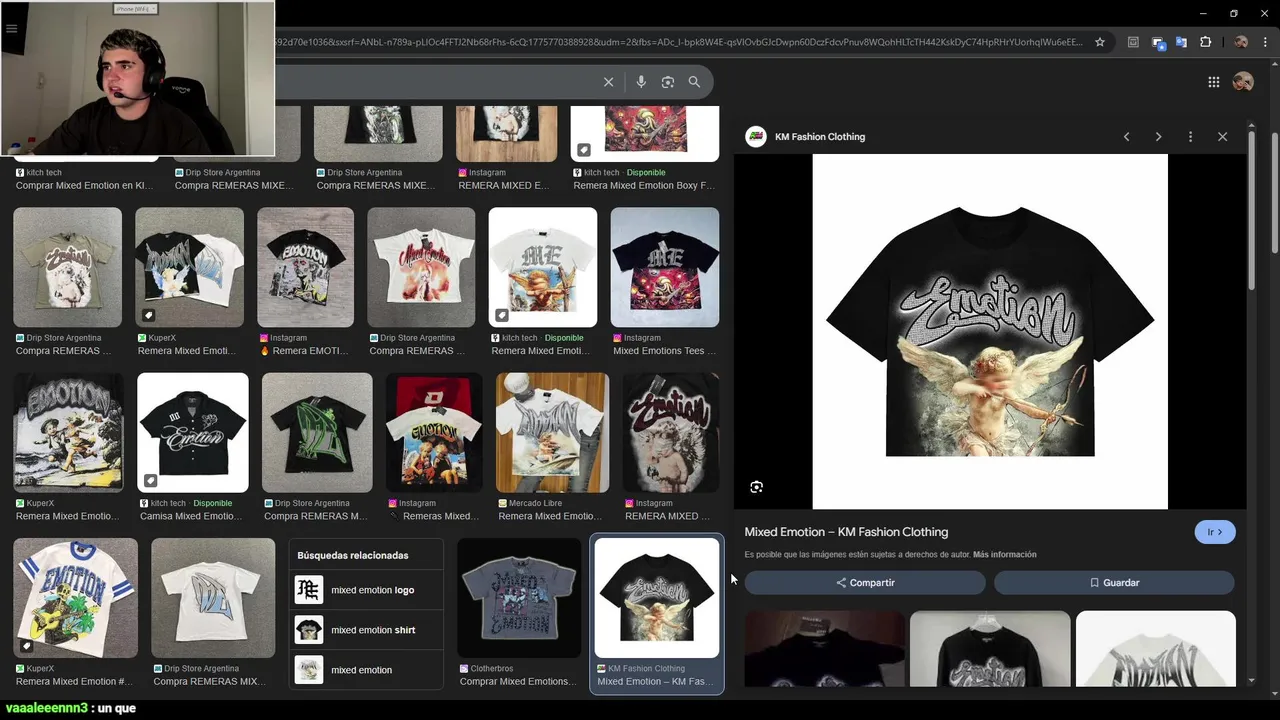The width and height of the screenshot is (1280, 720).
Task: Open black shirt with green graphic thumbnail
Action: (x=317, y=432)
